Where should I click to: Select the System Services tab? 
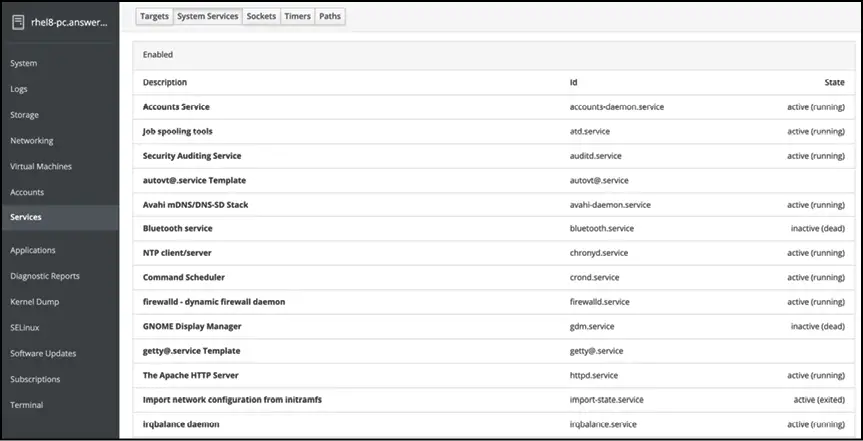(207, 17)
